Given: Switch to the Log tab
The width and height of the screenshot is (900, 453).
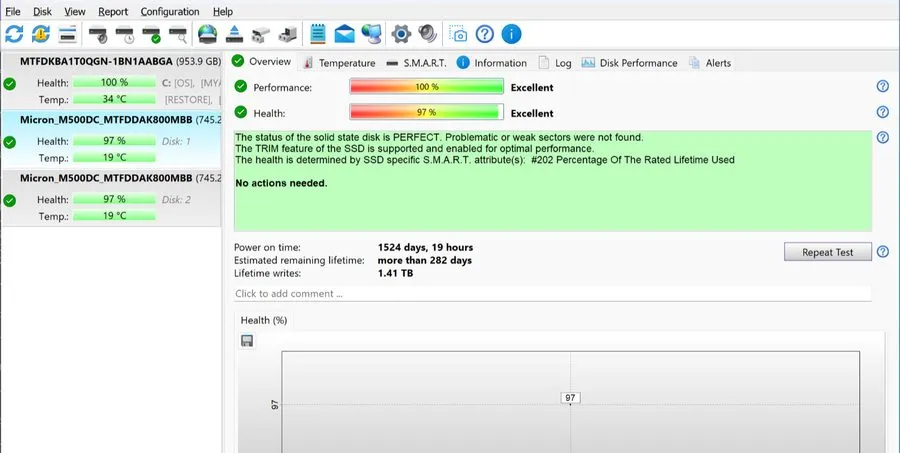Looking at the screenshot, I should (x=555, y=63).
